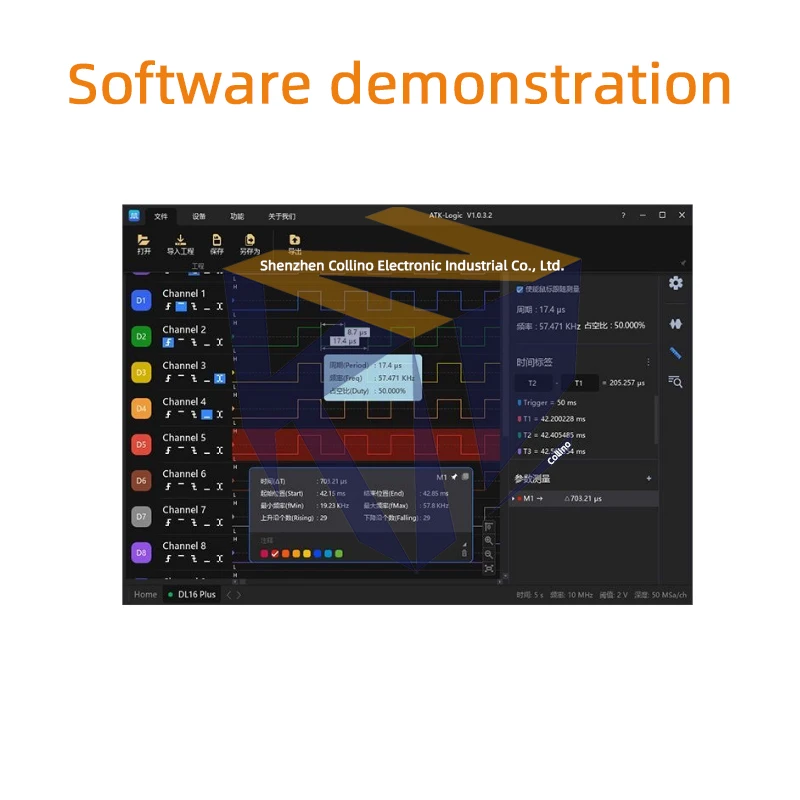Image resolution: width=800 pixels, height=800 pixels.
Task: Click the 时间 5 s duration status
Action: point(530,595)
